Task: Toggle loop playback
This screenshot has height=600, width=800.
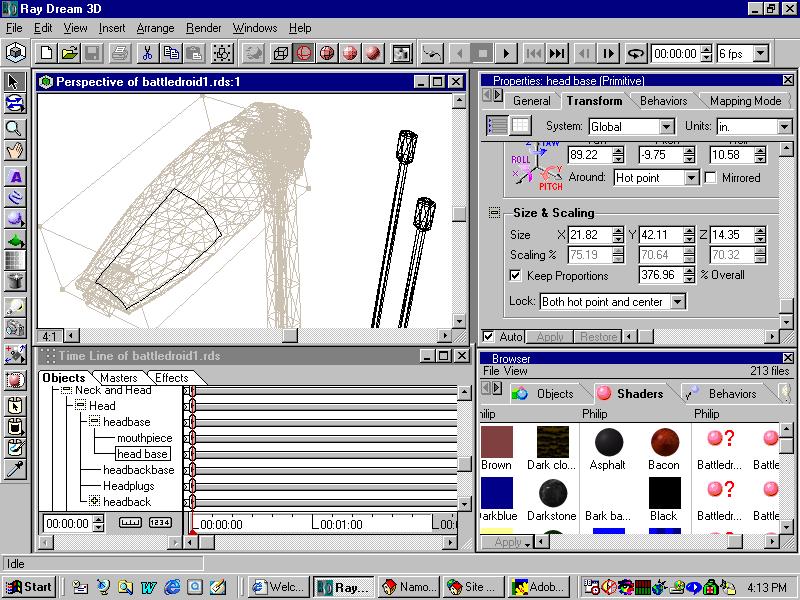Action: [635, 53]
